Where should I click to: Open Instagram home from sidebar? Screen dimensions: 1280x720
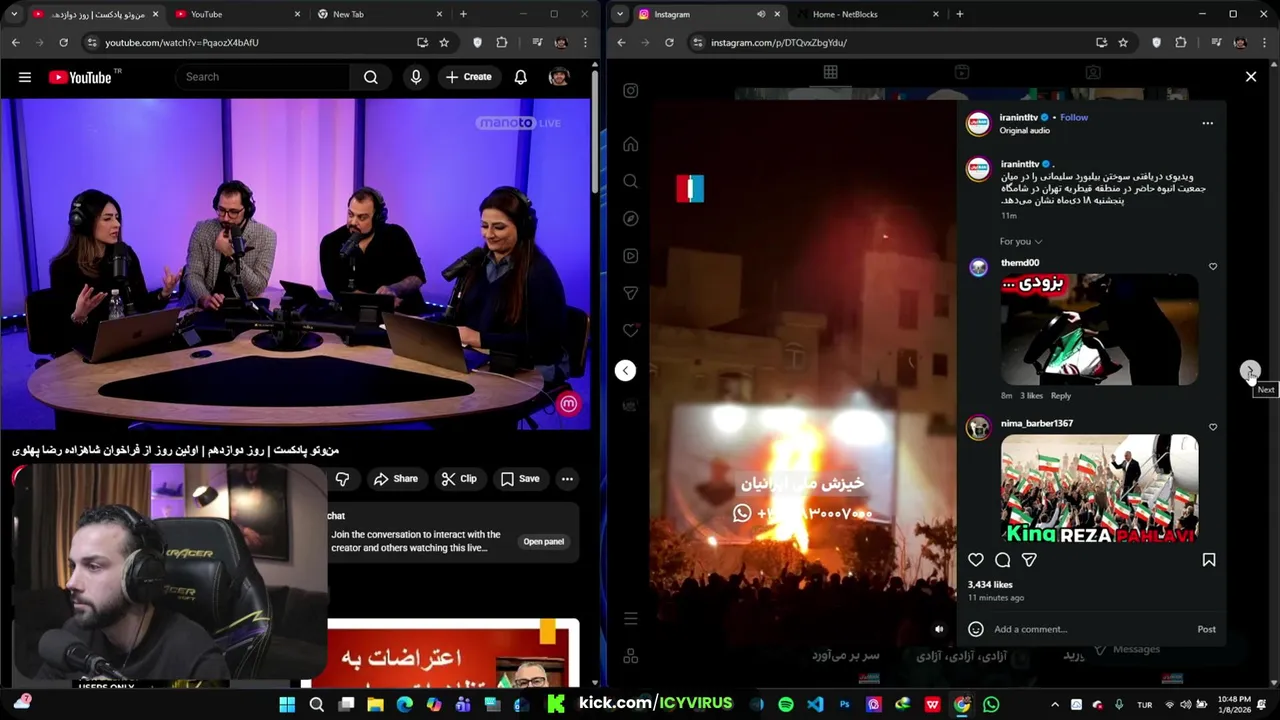coord(631,144)
